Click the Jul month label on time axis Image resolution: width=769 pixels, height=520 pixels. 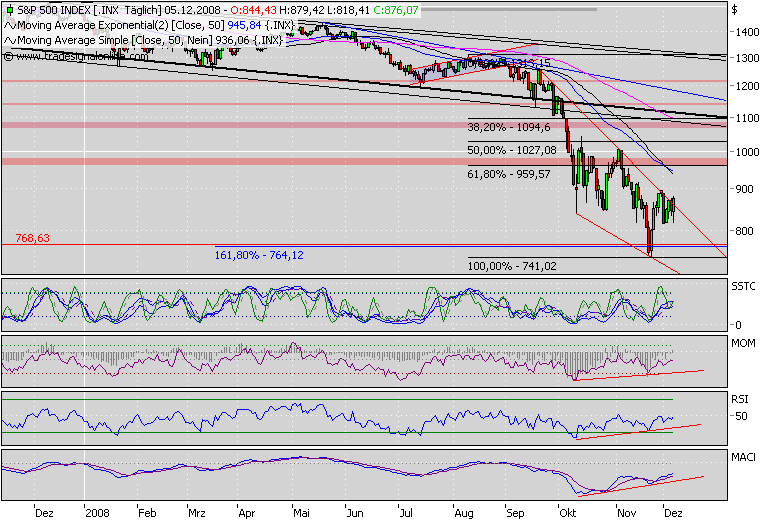(406, 513)
